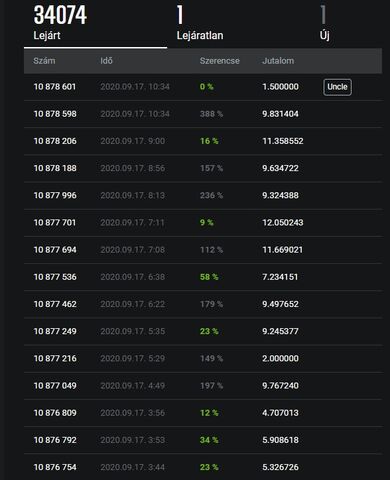Select the row with reward 12.050243
The image size is (390, 480).
pos(203,223)
